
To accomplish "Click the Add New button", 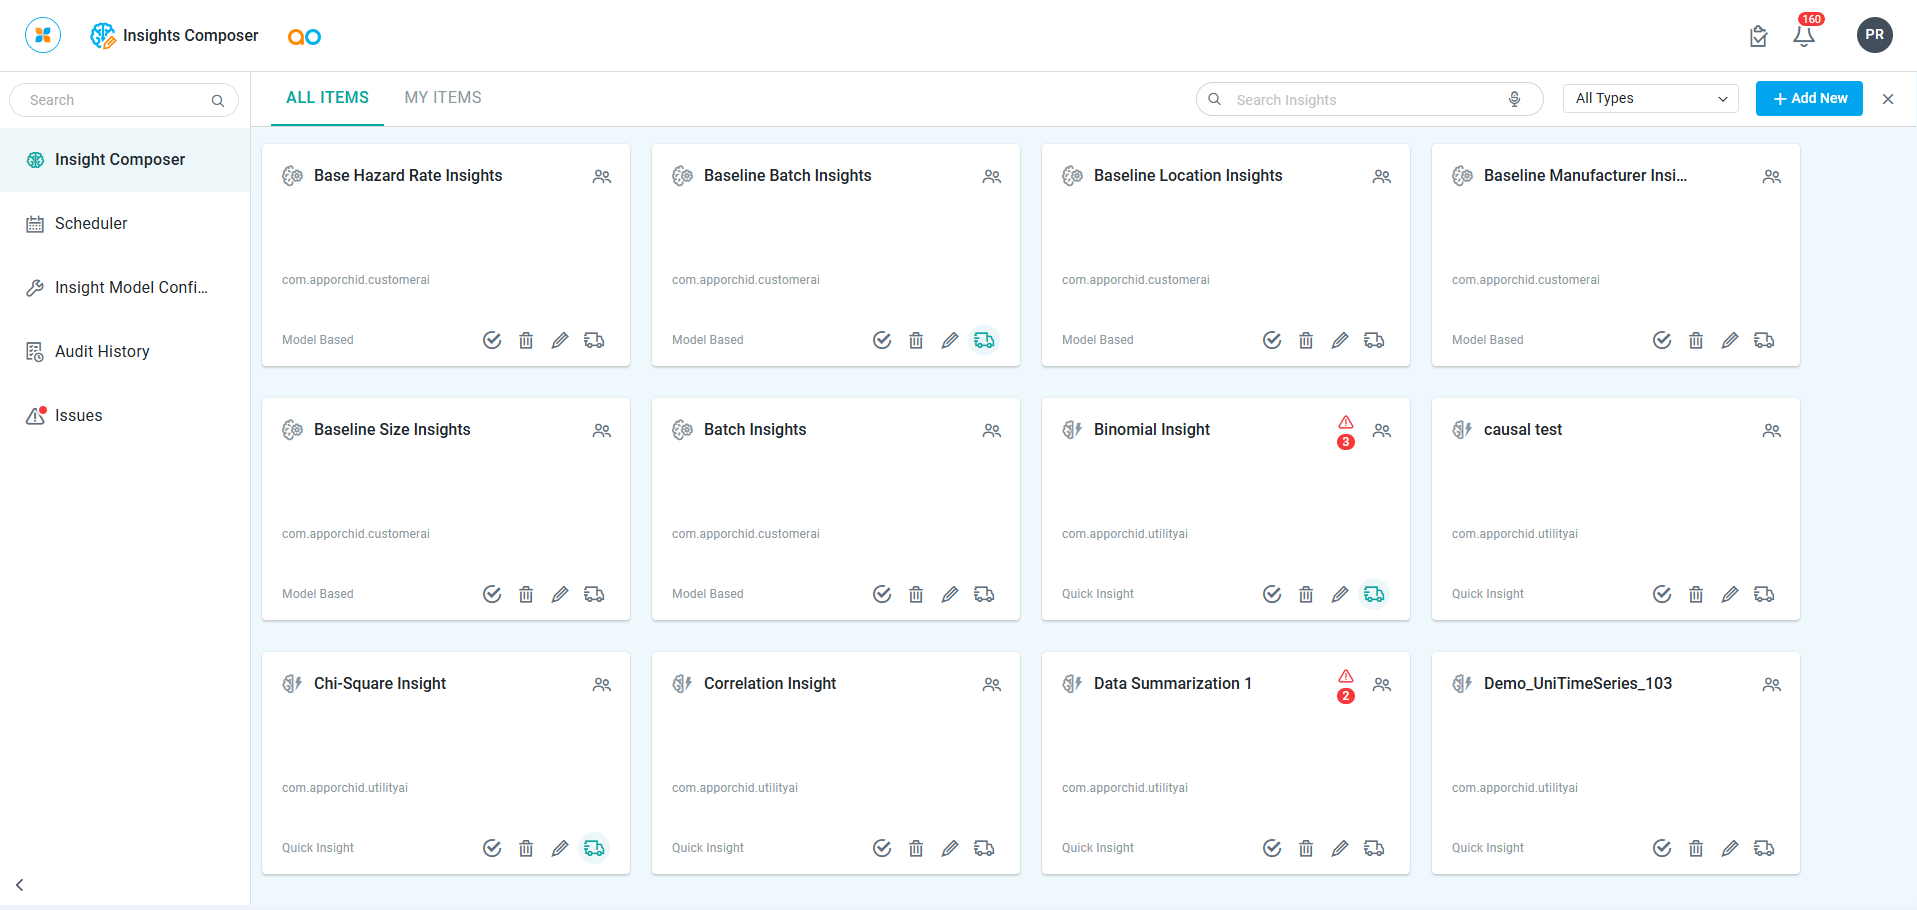I will pos(1809,98).
